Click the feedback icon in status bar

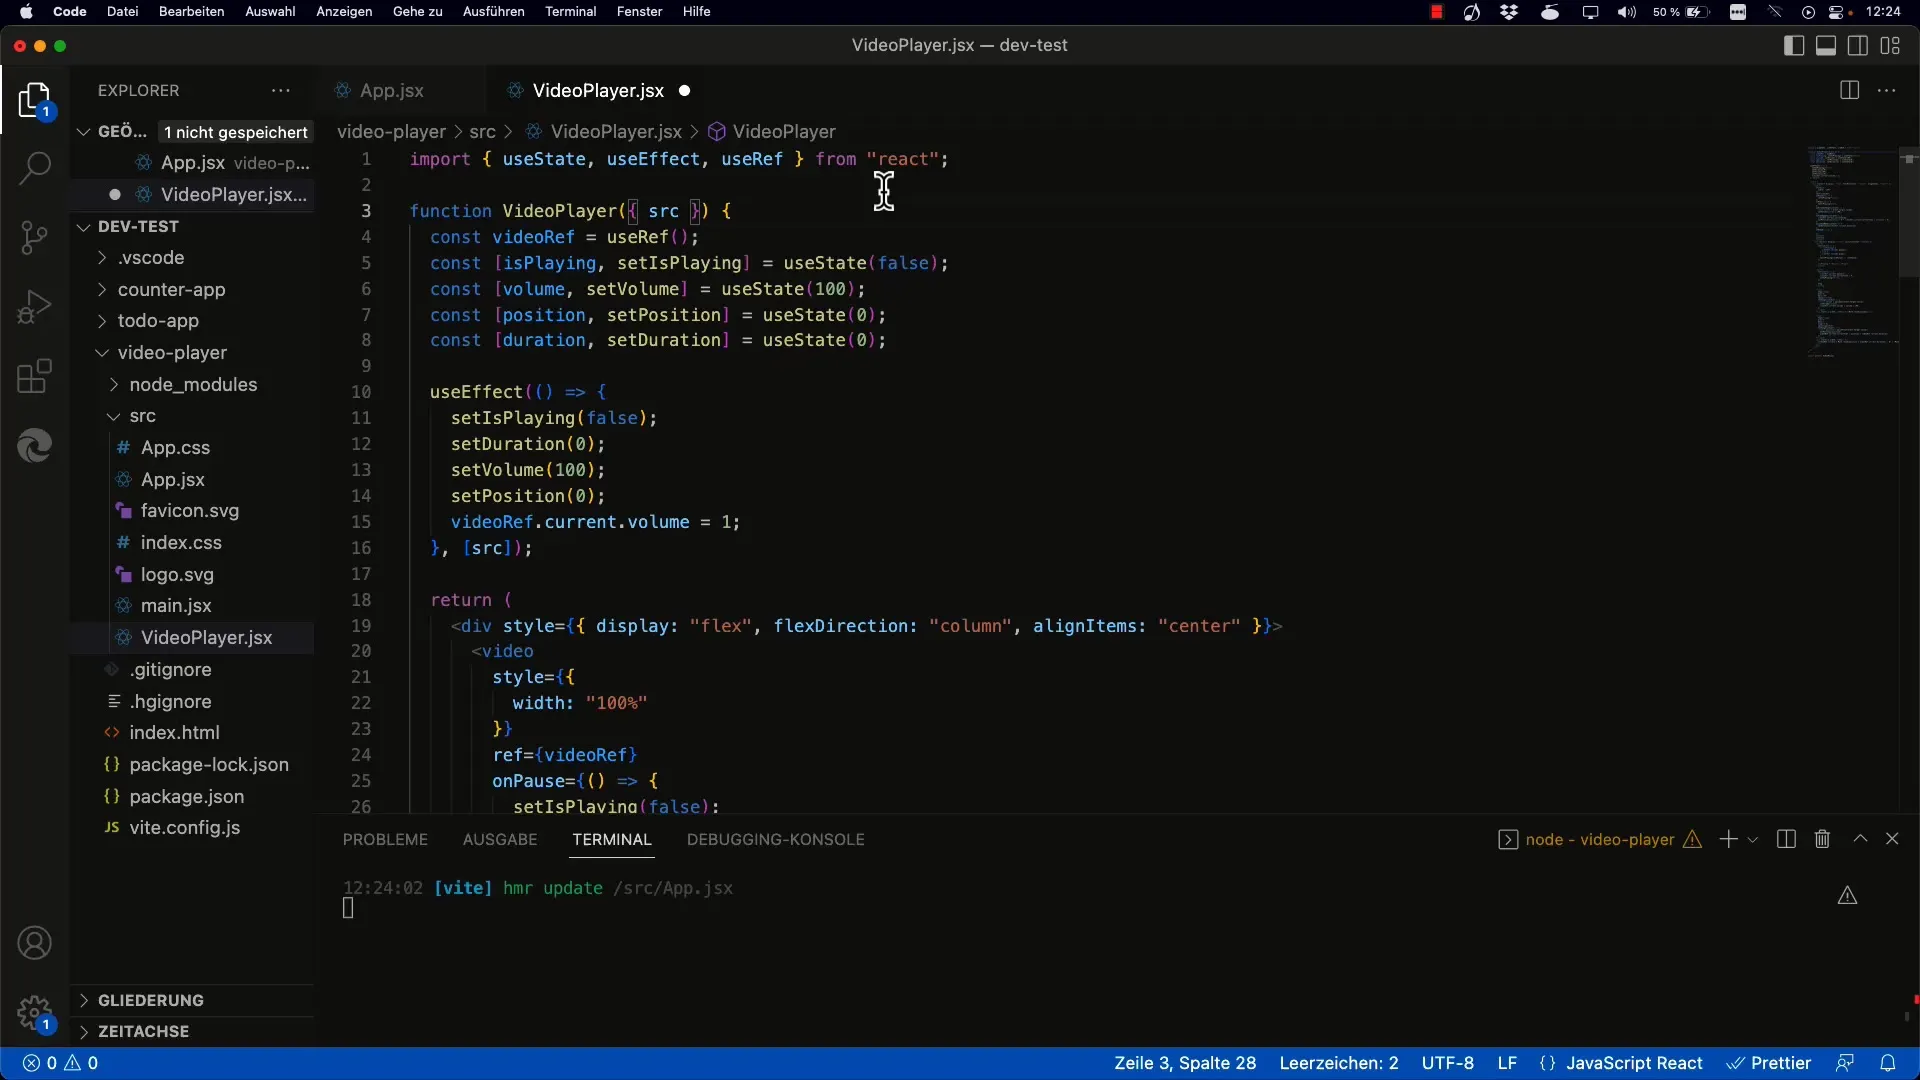click(1845, 1063)
